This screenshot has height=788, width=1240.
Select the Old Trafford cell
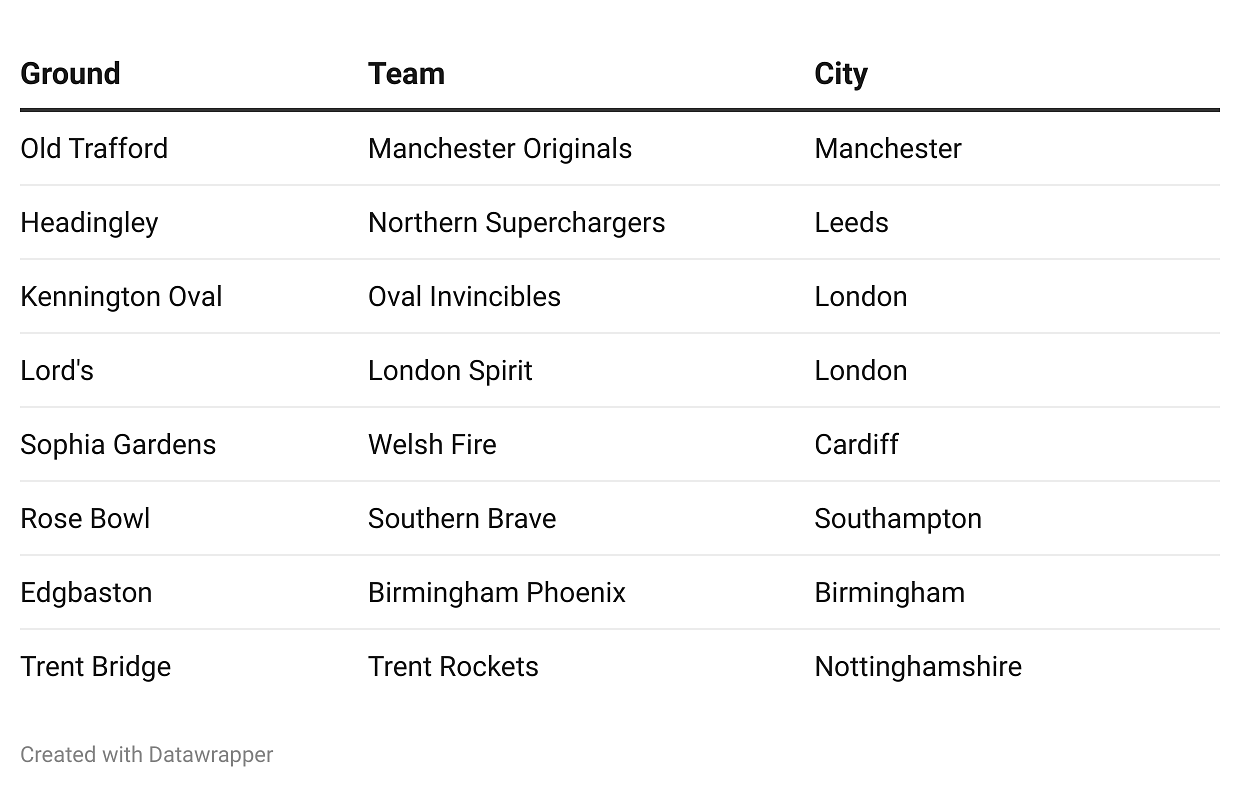tap(94, 149)
